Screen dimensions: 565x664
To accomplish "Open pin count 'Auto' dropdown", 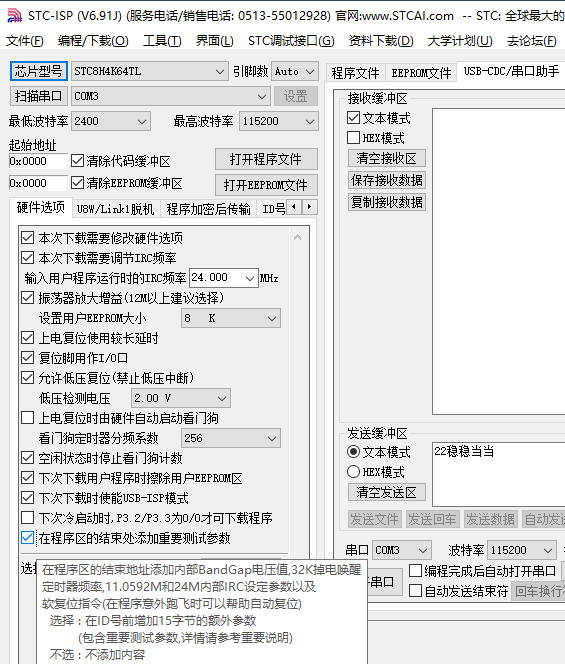I will [295, 71].
